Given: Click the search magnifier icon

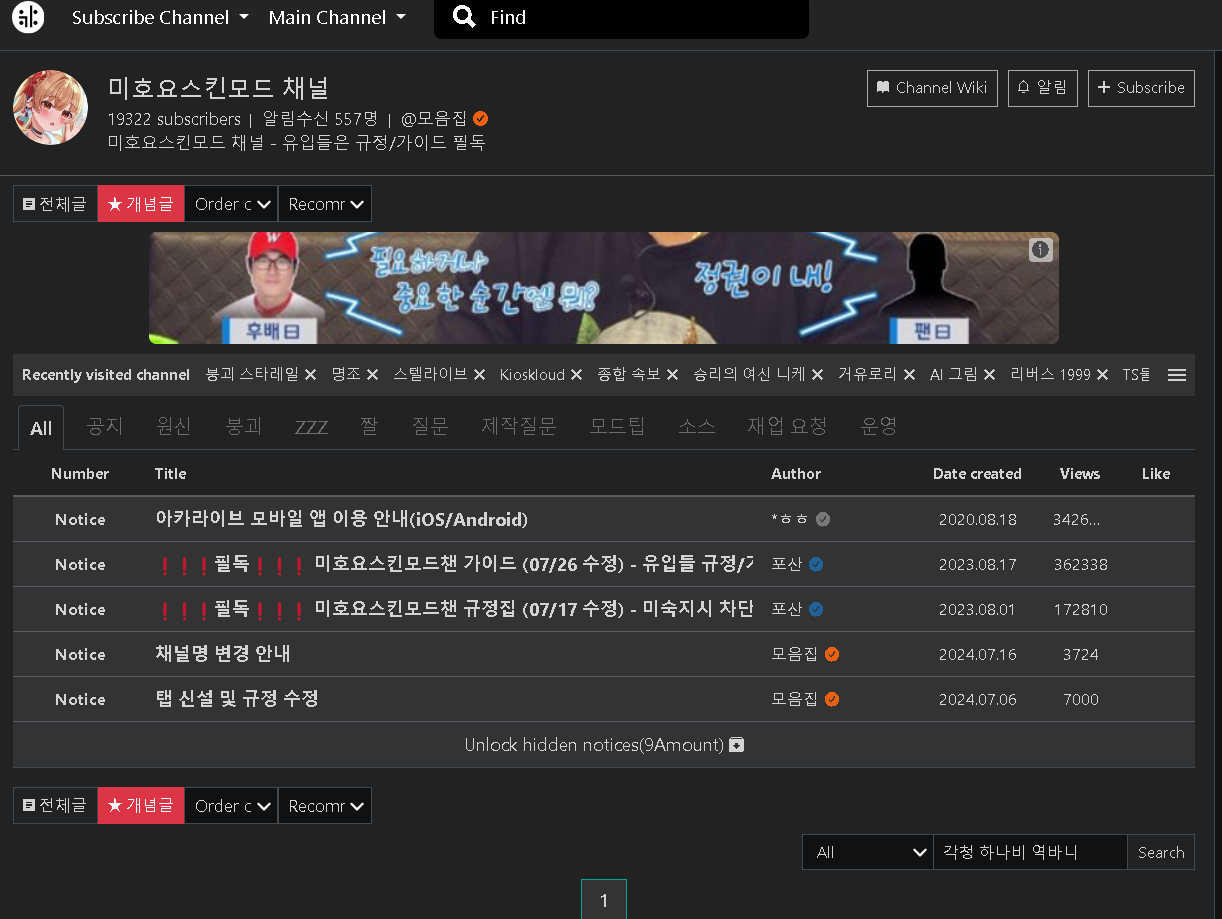Looking at the screenshot, I should [x=464, y=17].
